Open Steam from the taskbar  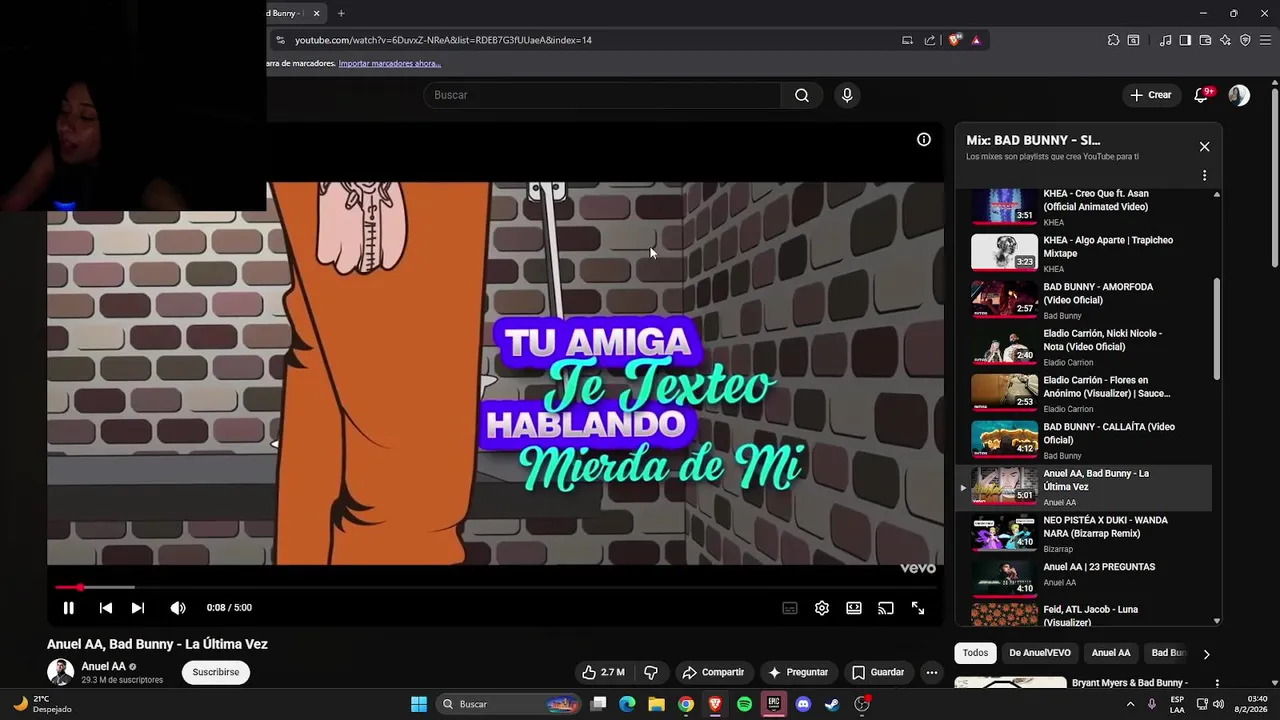tap(832, 704)
